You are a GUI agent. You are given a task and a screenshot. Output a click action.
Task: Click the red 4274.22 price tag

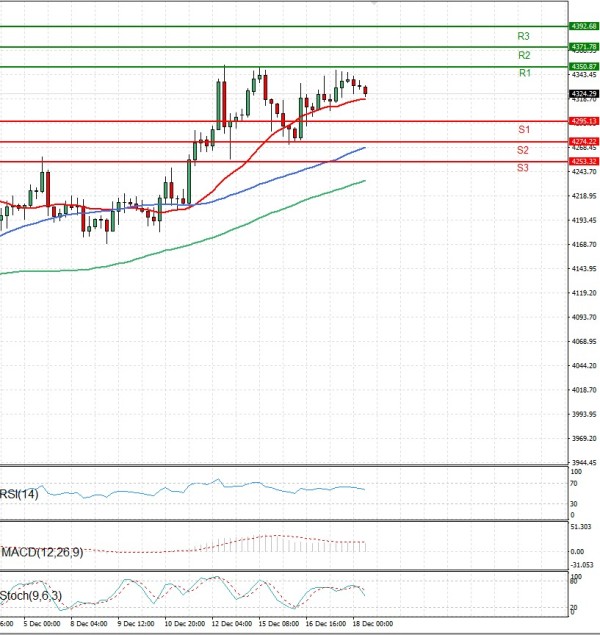[583, 142]
